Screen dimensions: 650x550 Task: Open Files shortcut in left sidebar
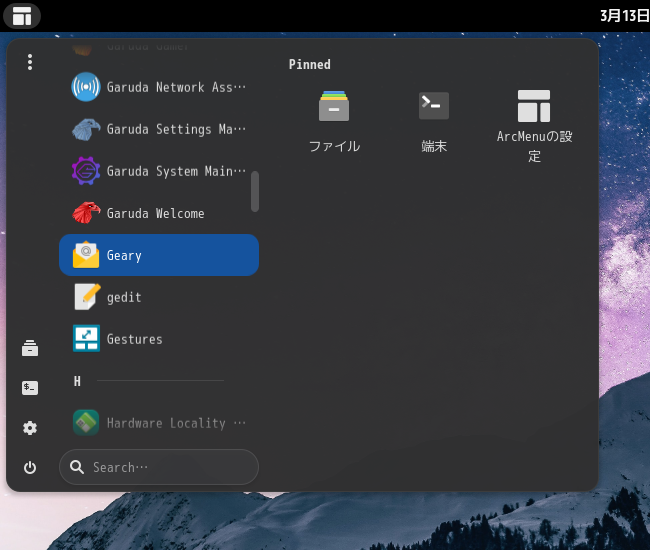[30, 348]
